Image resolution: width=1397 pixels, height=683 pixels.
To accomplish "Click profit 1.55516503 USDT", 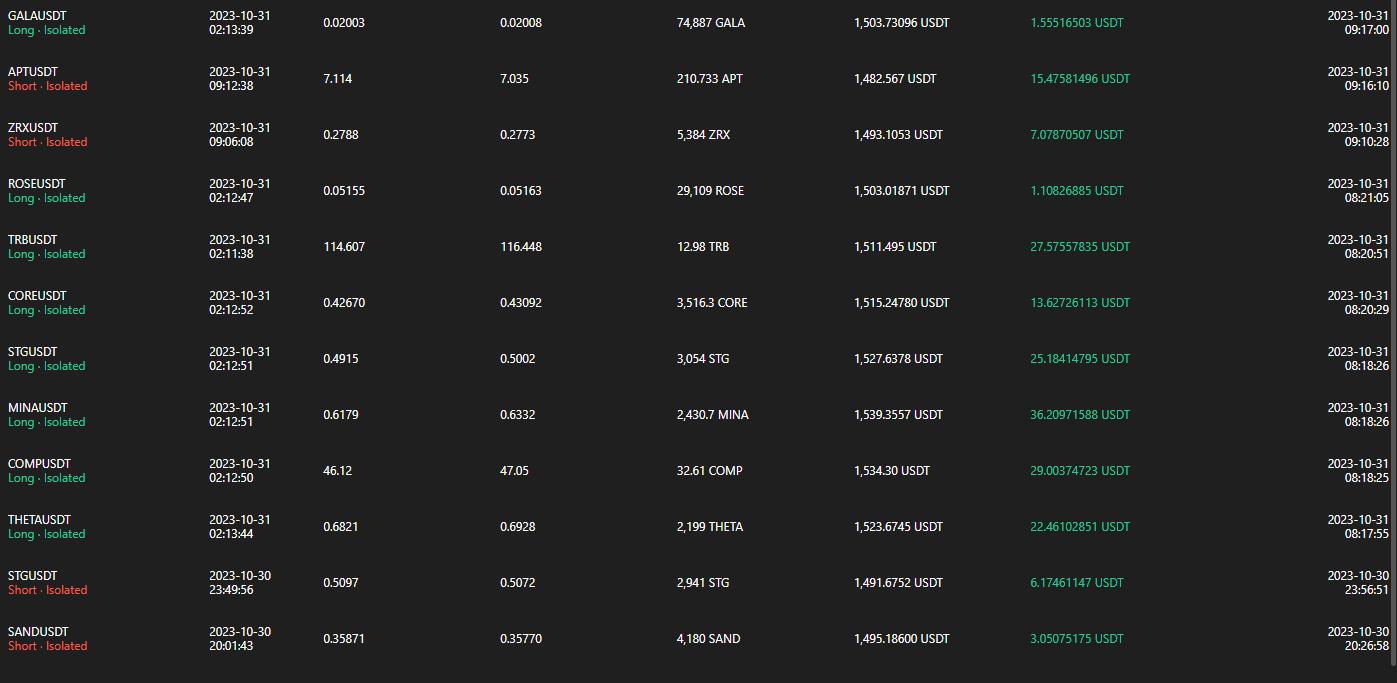I will coord(1077,22).
